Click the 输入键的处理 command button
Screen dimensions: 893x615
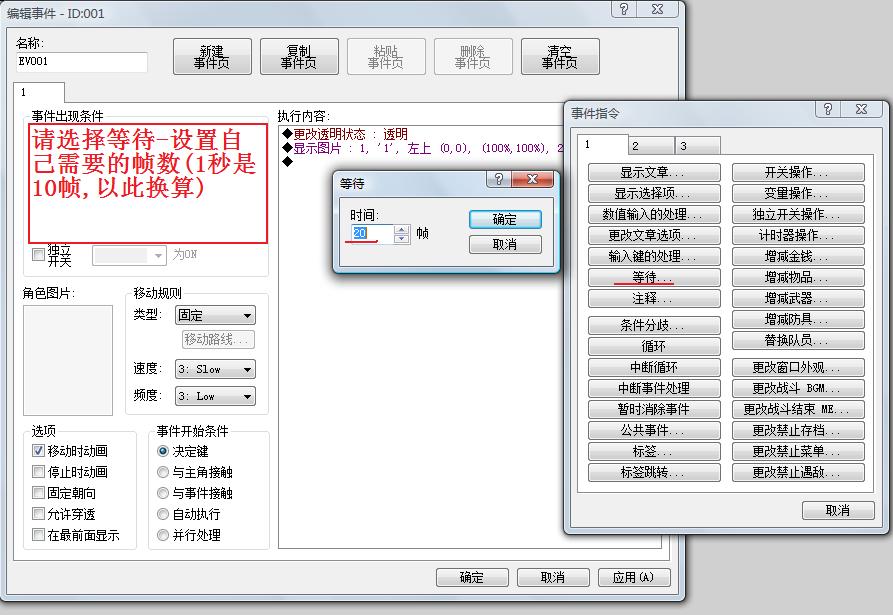(x=654, y=257)
